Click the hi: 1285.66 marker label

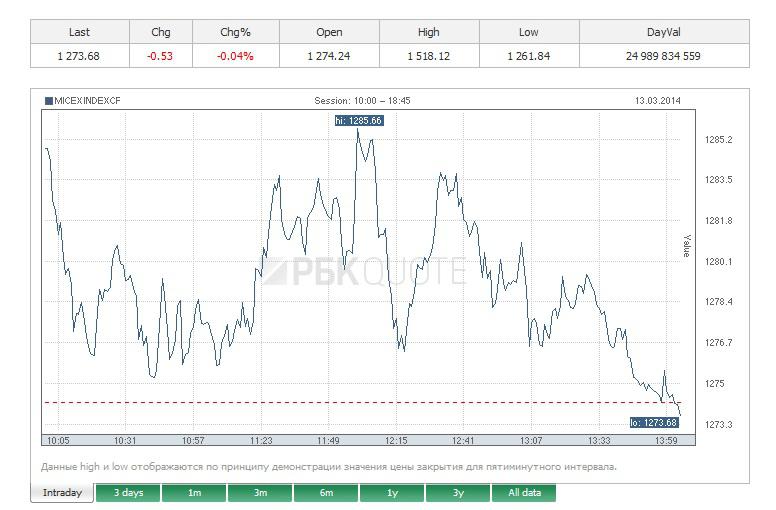click(x=359, y=121)
